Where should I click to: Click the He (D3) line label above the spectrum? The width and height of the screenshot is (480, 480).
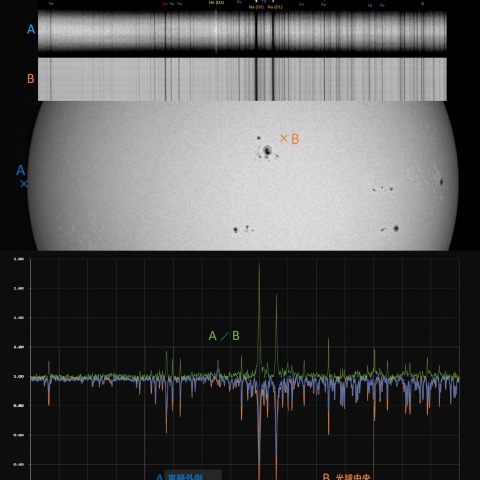[x=216, y=3]
